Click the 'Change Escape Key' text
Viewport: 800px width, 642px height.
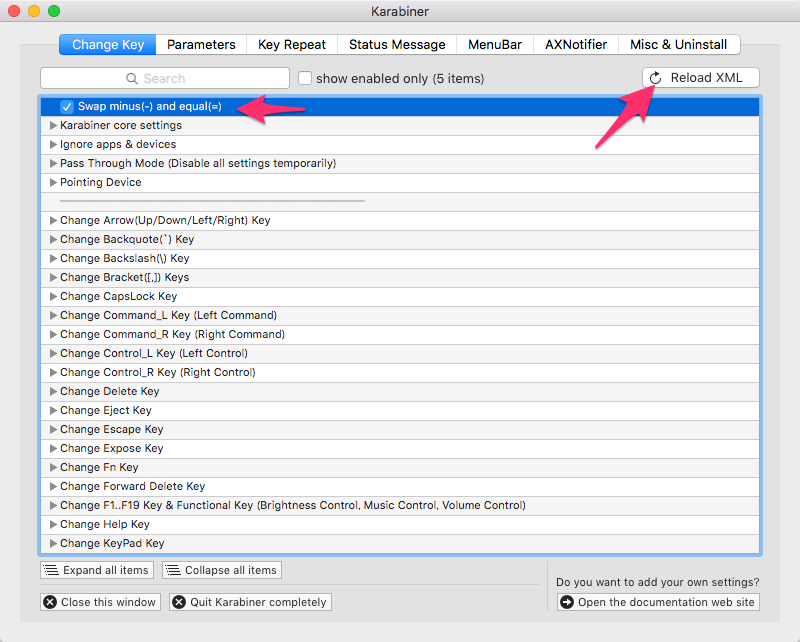(112, 429)
